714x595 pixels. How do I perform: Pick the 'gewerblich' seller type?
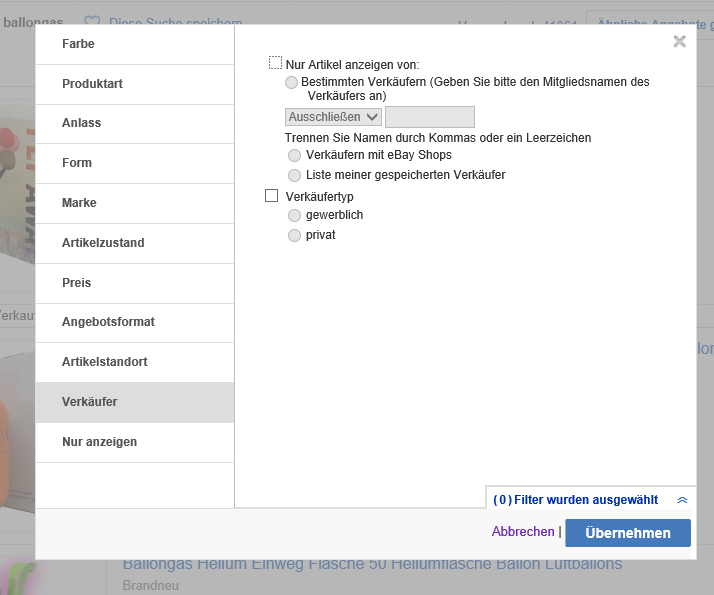click(x=294, y=215)
